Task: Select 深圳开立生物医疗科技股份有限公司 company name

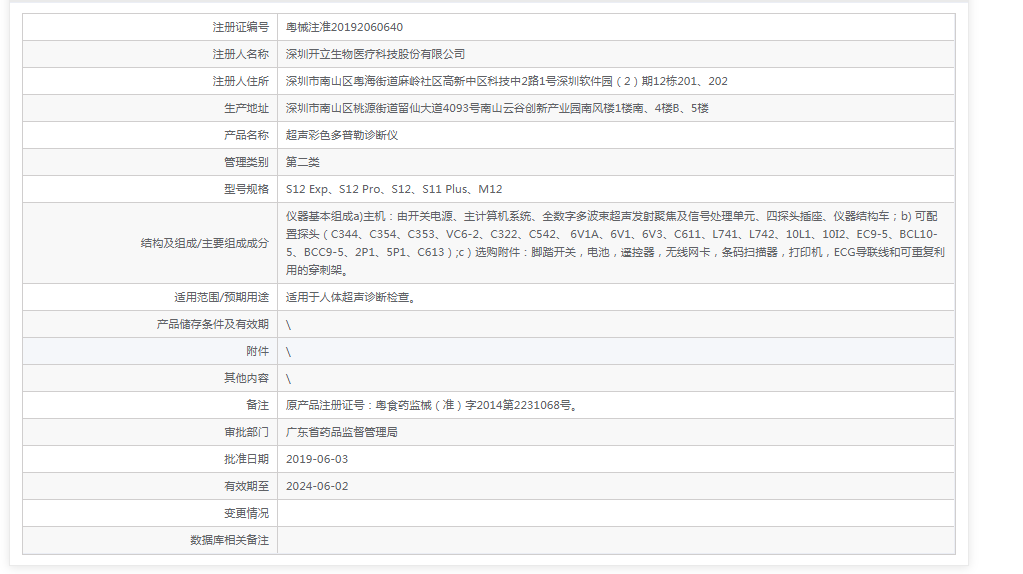Action: pyautogui.click(x=375, y=54)
